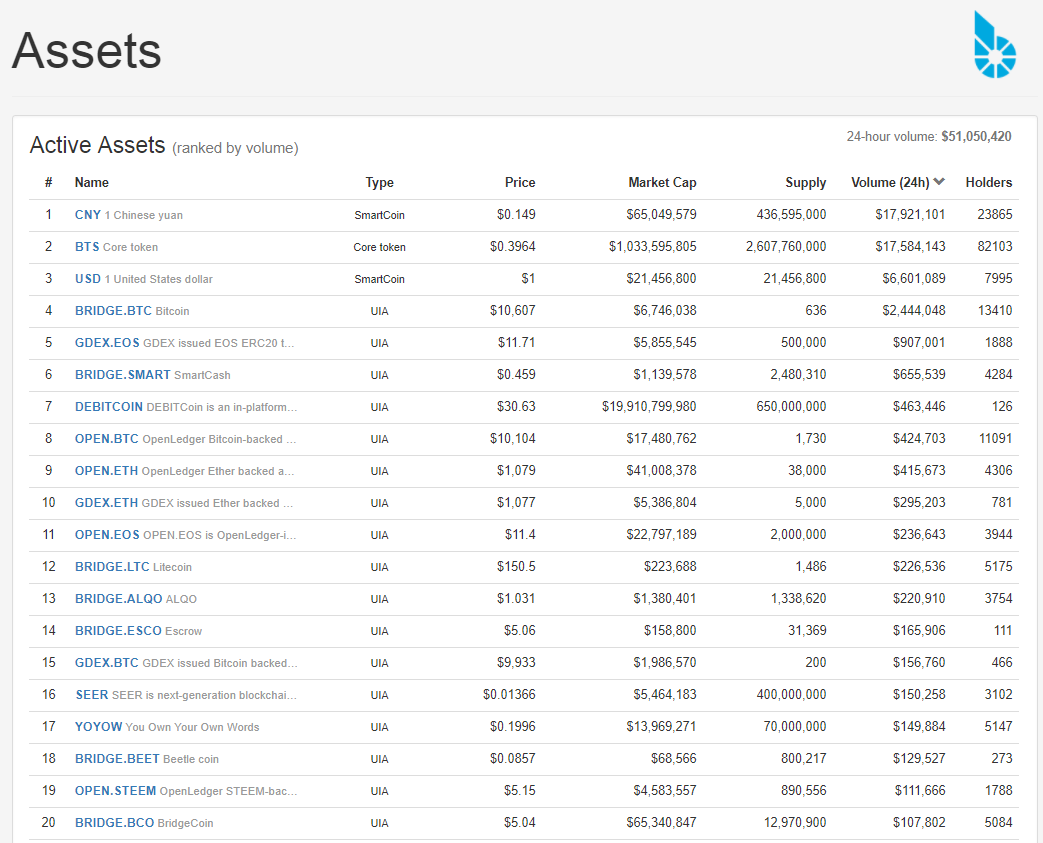Viewport: 1043px width, 843px height.
Task: Open the GDEX.BTC asset link
Action: tap(106, 663)
